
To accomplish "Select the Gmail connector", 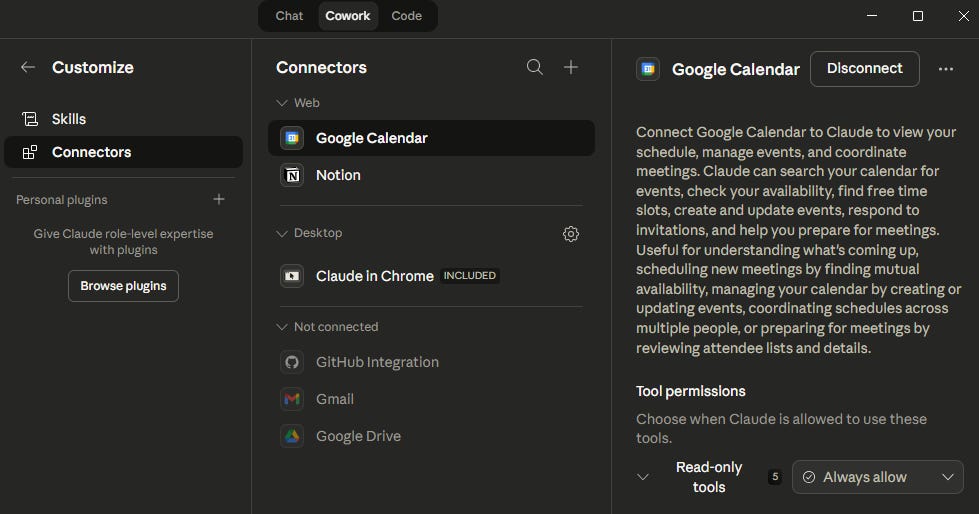I will click(431, 399).
